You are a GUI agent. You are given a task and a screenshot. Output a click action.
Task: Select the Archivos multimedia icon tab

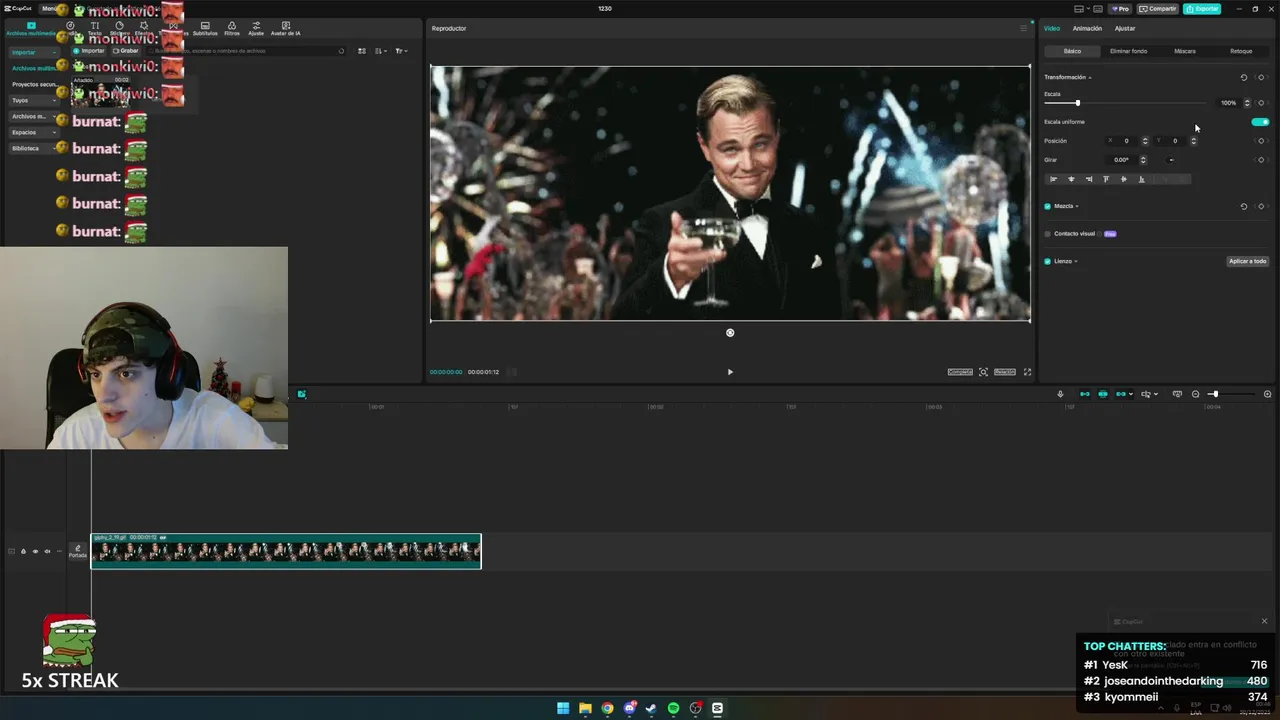31,29
